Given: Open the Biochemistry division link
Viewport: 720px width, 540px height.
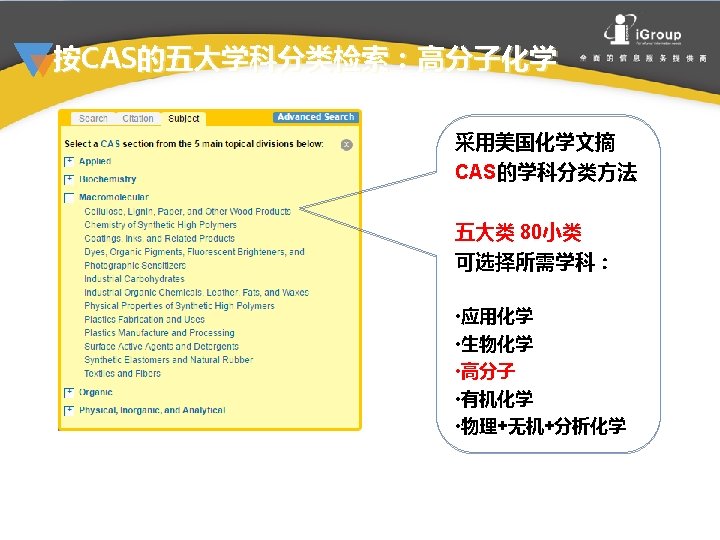Looking at the screenshot, I should point(107,179).
